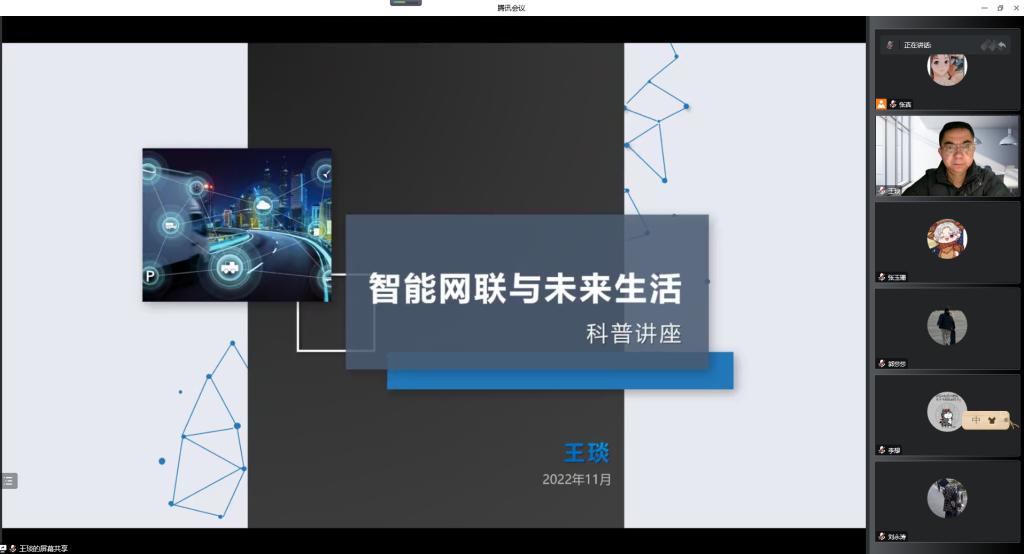Select the 张玉珊 cartoon avatar tile
Image resolution: width=1024 pixels, height=554 pixels.
point(946,238)
